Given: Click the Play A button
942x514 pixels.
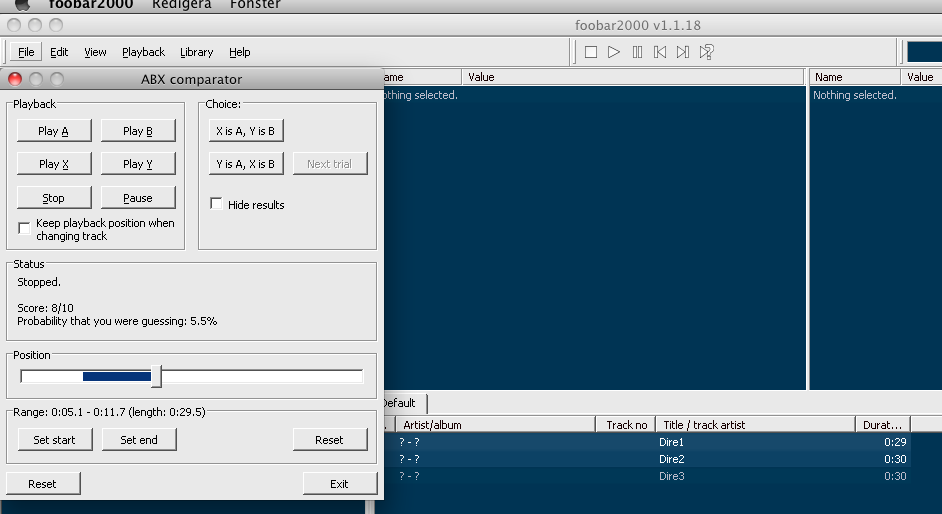Looking at the screenshot, I should pos(54,131).
